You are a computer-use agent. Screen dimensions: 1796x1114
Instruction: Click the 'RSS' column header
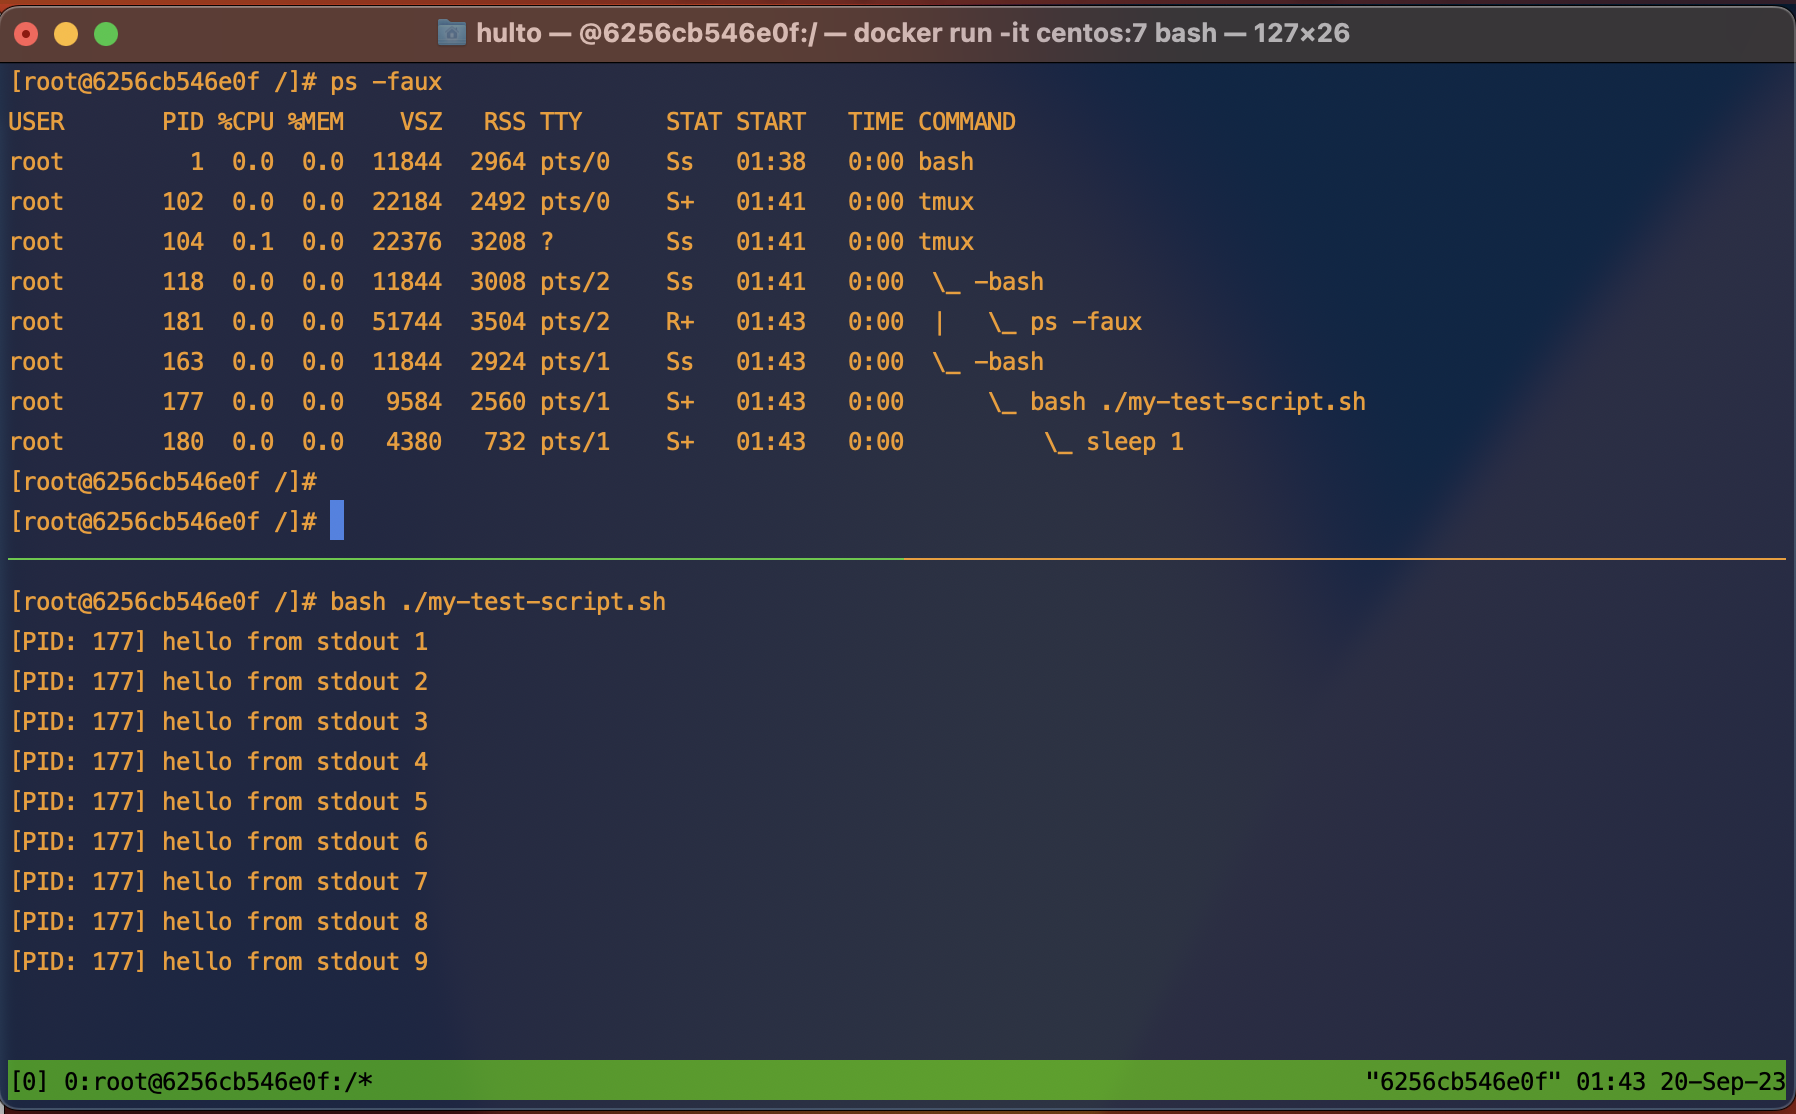pos(505,122)
